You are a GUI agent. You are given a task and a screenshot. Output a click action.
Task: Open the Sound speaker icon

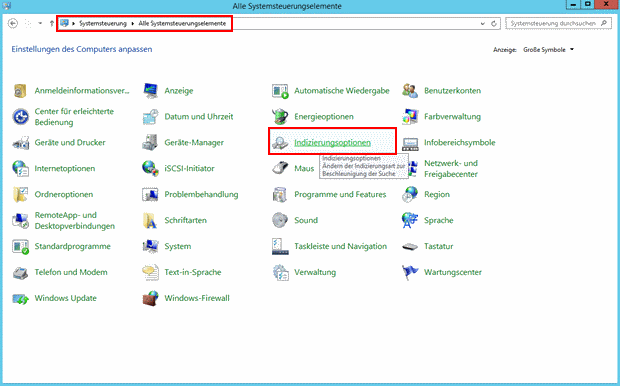pyautogui.click(x=280, y=220)
